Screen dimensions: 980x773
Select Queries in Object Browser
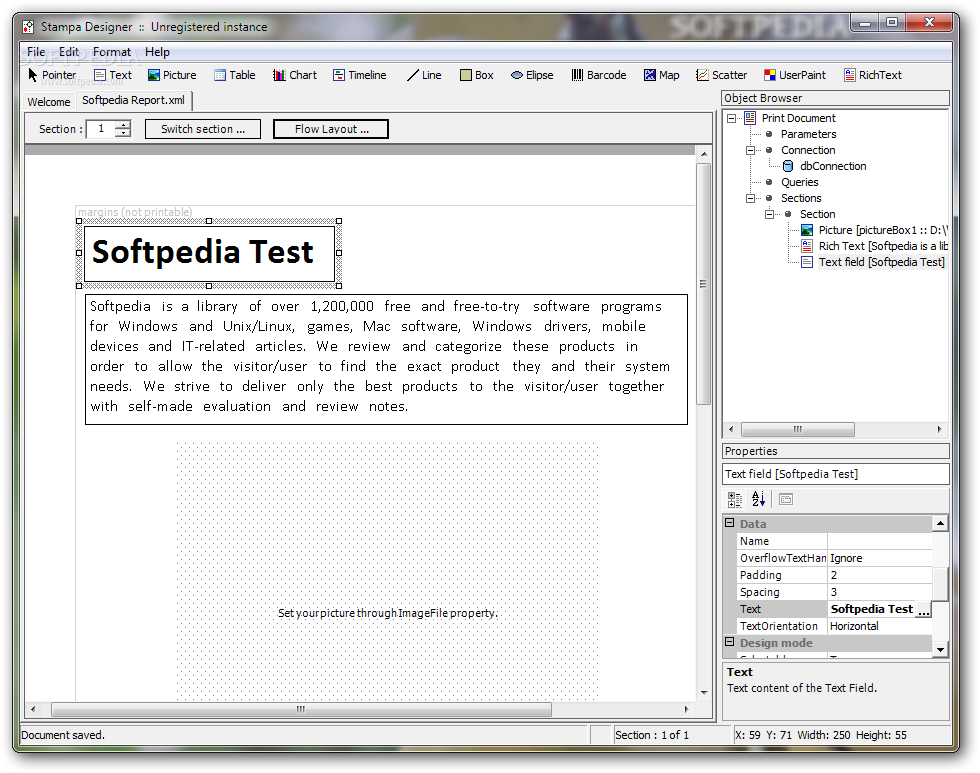(x=799, y=182)
